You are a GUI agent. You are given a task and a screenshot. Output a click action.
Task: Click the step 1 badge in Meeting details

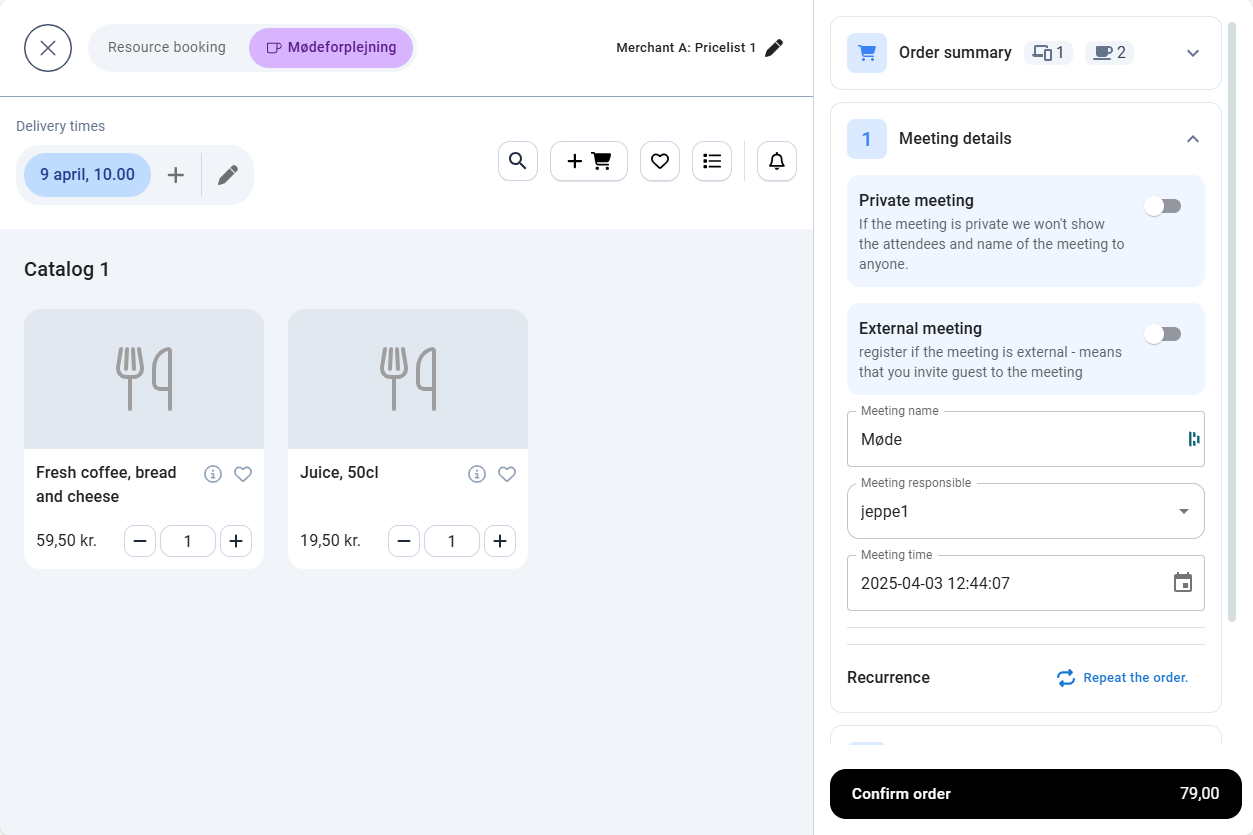(x=867, y=139)
